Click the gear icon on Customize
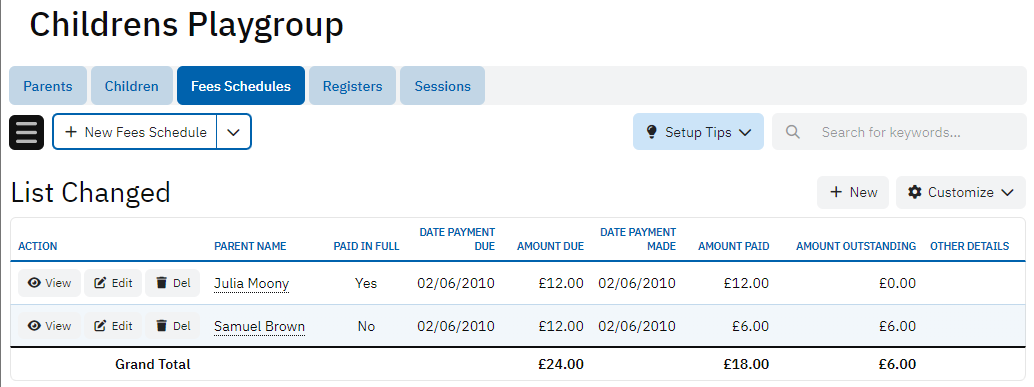This screenshot has width=1034, height=387. click(x=914, y=192)
